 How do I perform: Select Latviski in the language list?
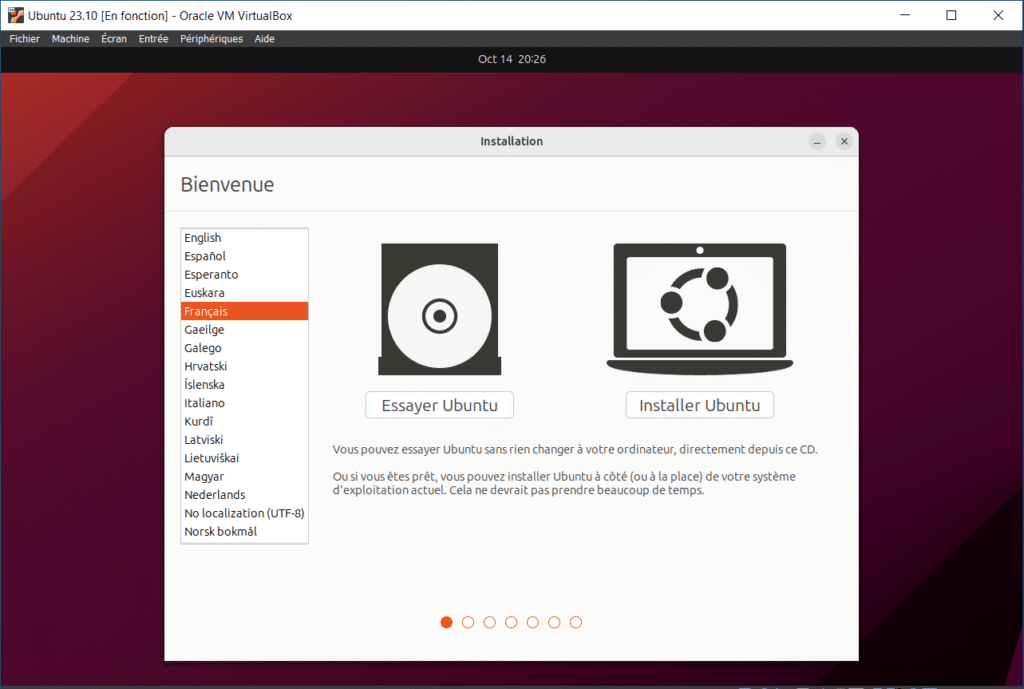click(x=244, y=440)
